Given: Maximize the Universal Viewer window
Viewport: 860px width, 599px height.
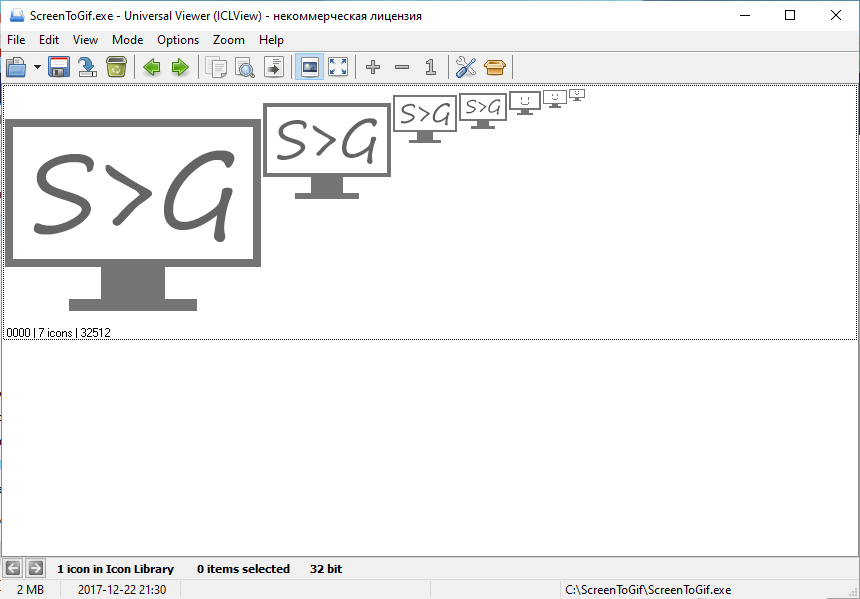Looking at the screenshot, I should pos(790,15).
